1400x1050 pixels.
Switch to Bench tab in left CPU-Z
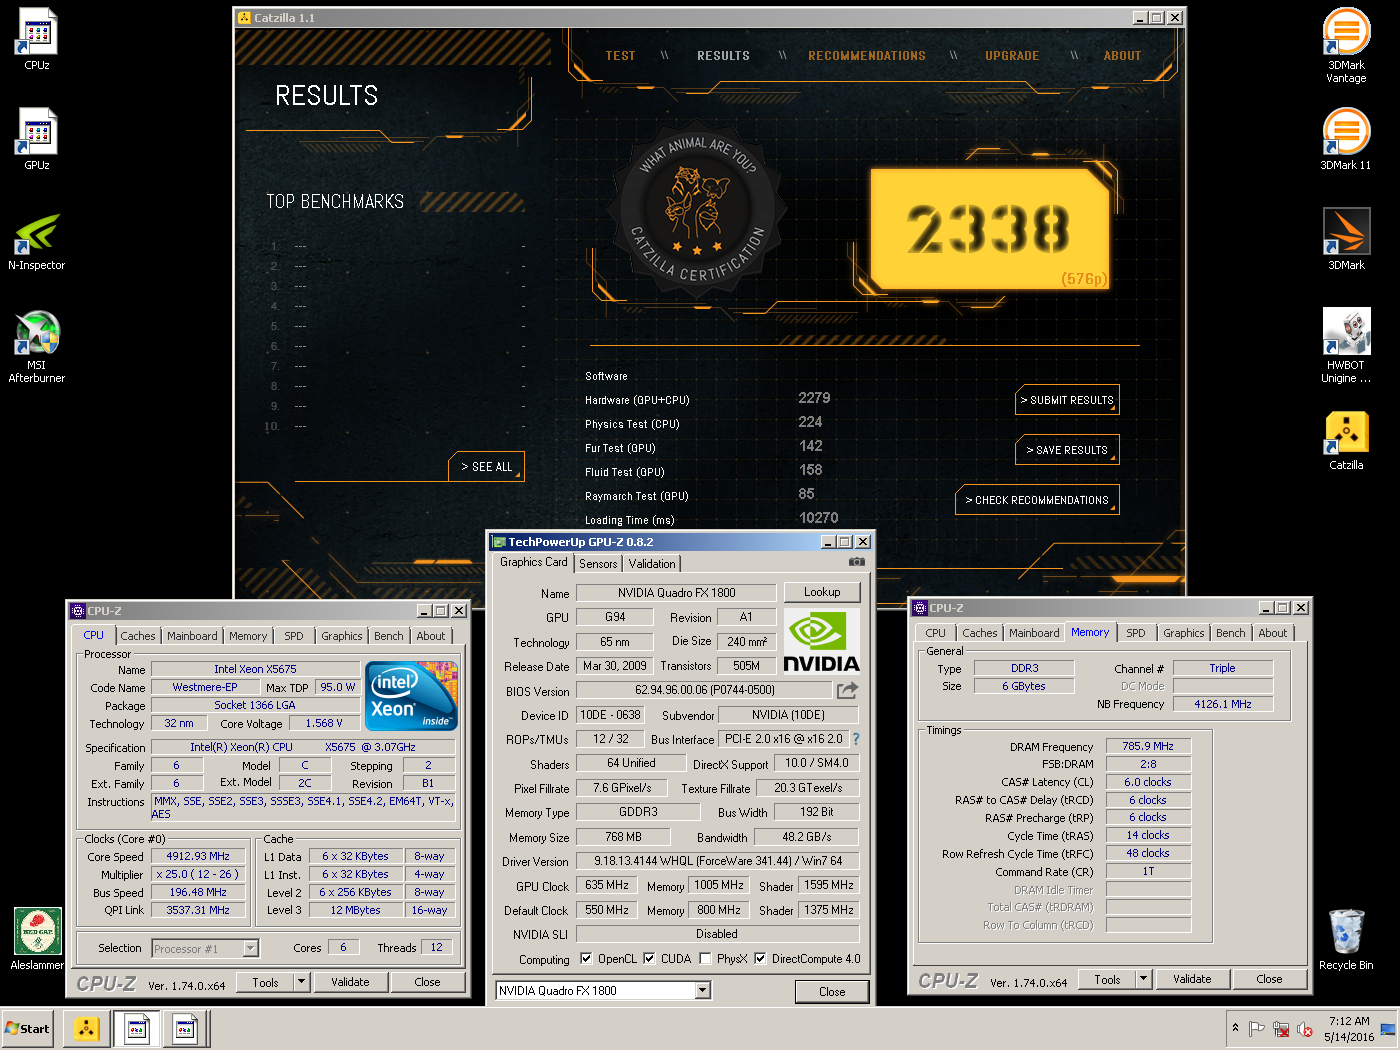tap(389, 636)
